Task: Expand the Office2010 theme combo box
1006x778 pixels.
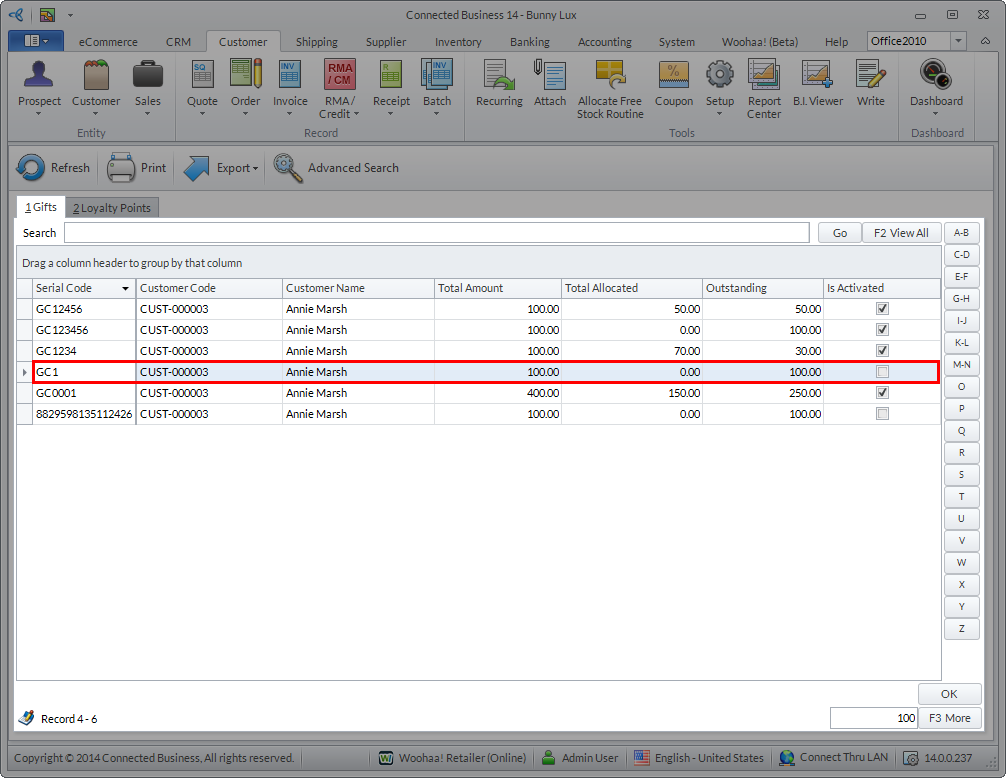Action: point(959,41)
